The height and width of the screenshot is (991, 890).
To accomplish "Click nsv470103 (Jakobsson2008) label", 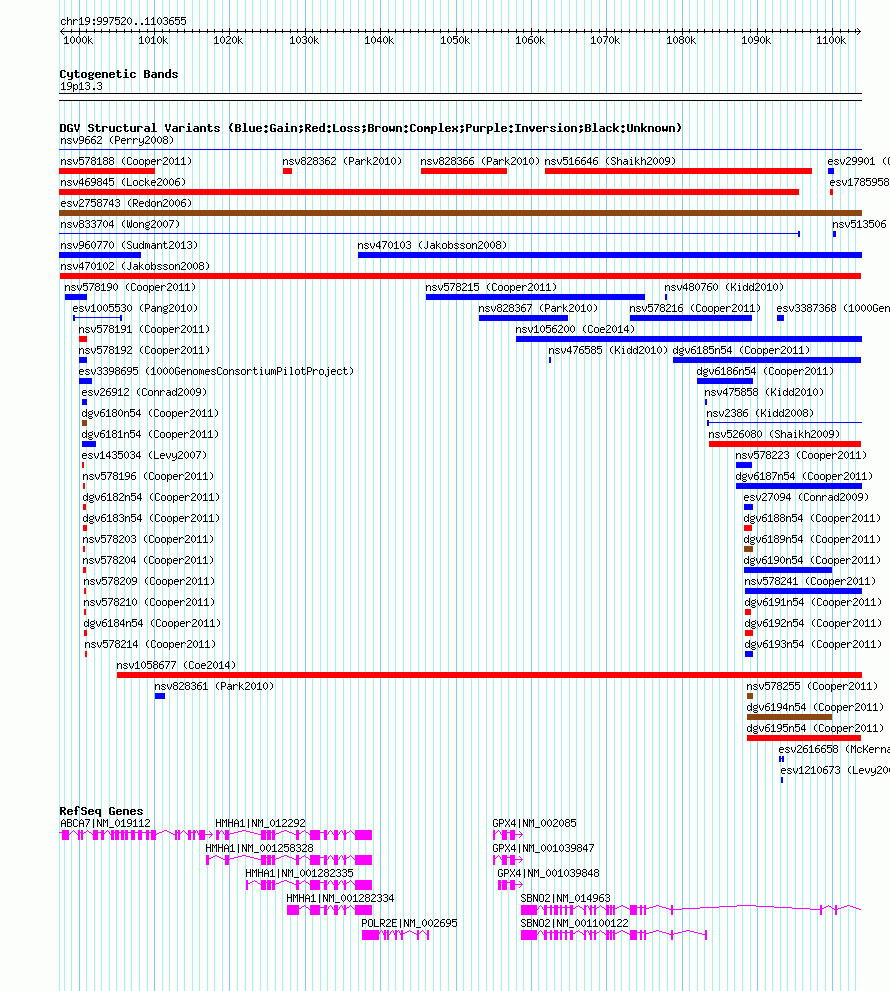I will click(432, 245).
